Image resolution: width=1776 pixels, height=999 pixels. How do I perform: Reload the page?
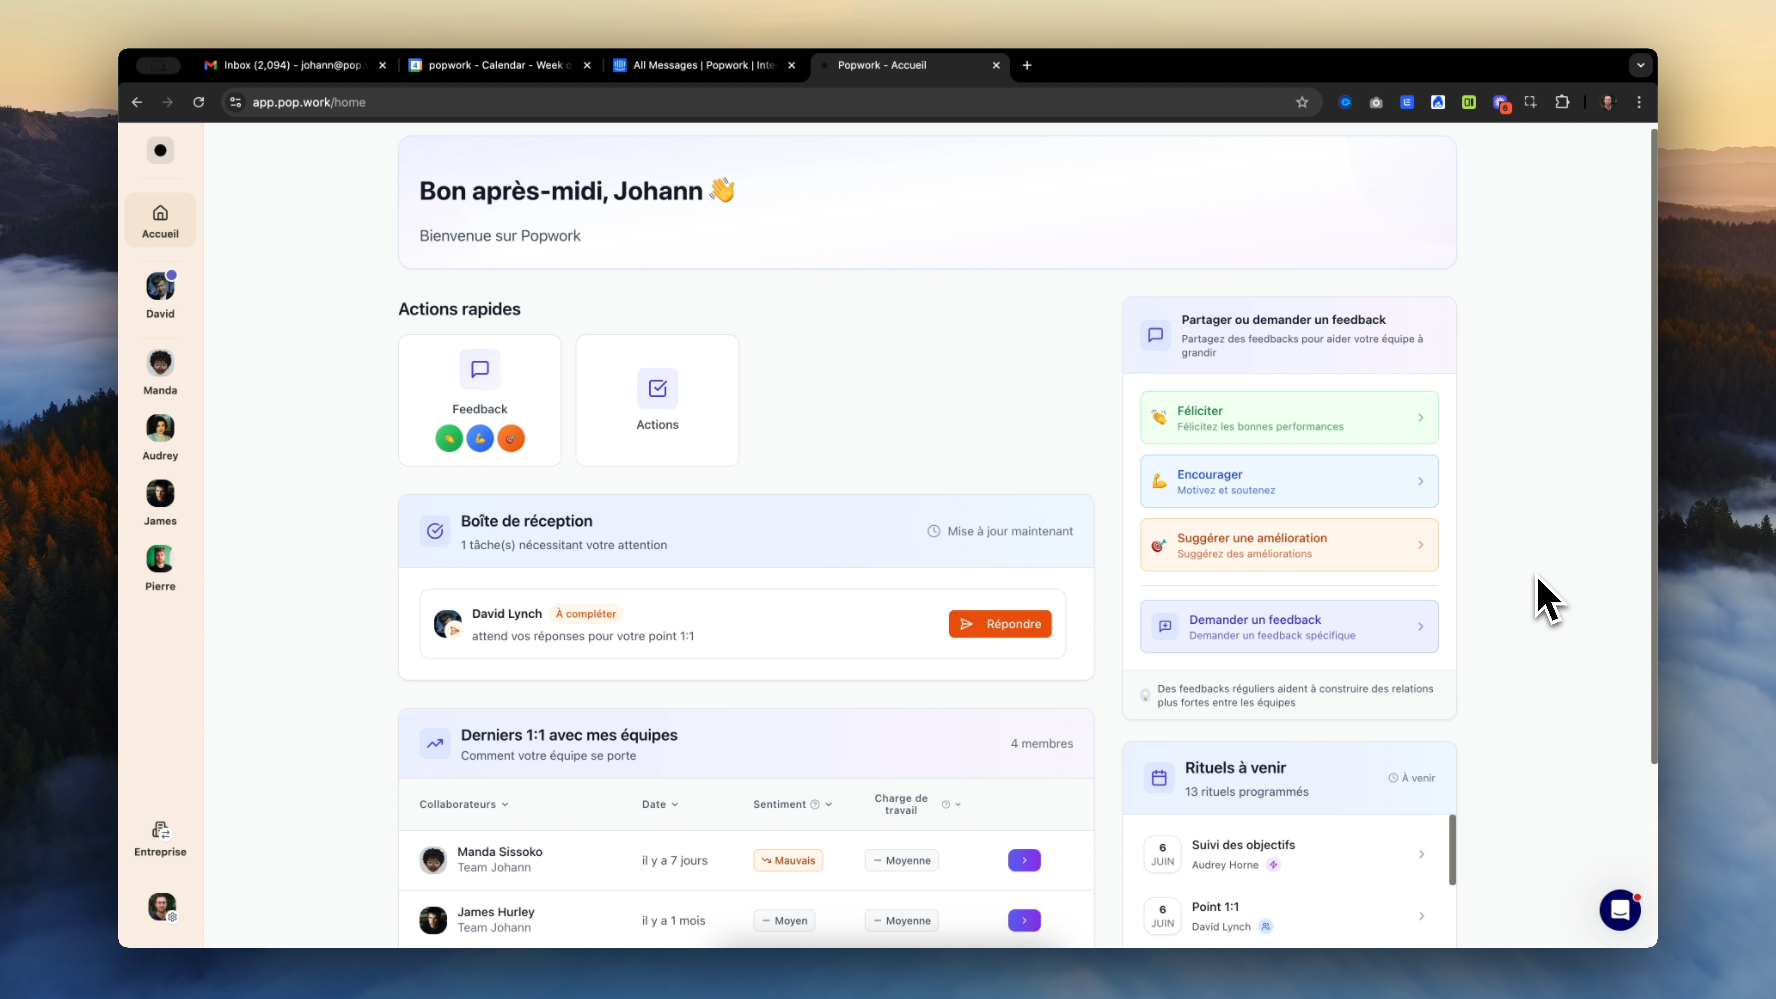[199, 102]
